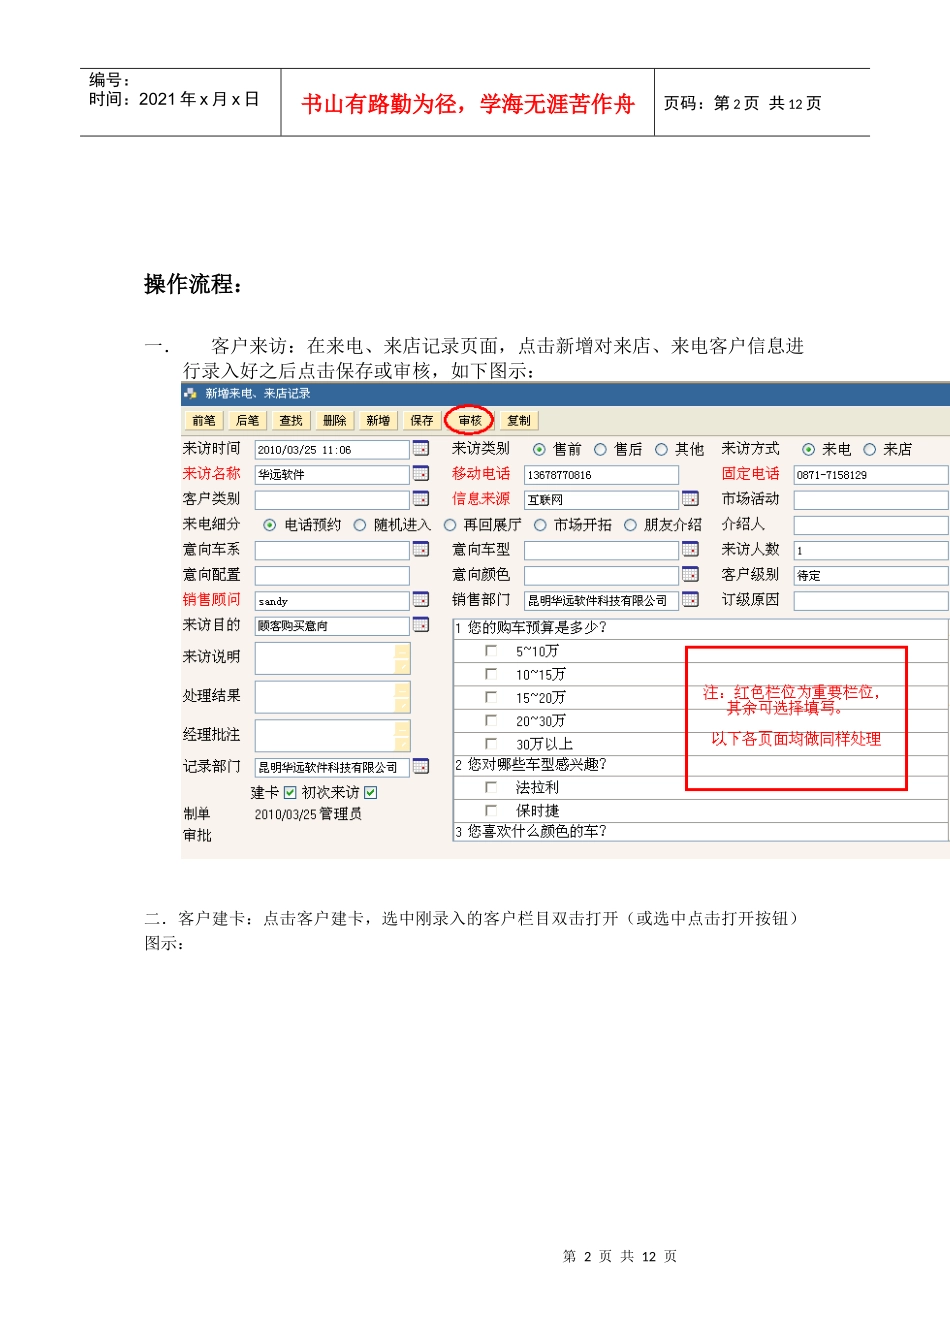The height and width of the screenshot is (1344, 950).
Task: Open the lookup icon beside 销售顾问 field
Action: 421,600
